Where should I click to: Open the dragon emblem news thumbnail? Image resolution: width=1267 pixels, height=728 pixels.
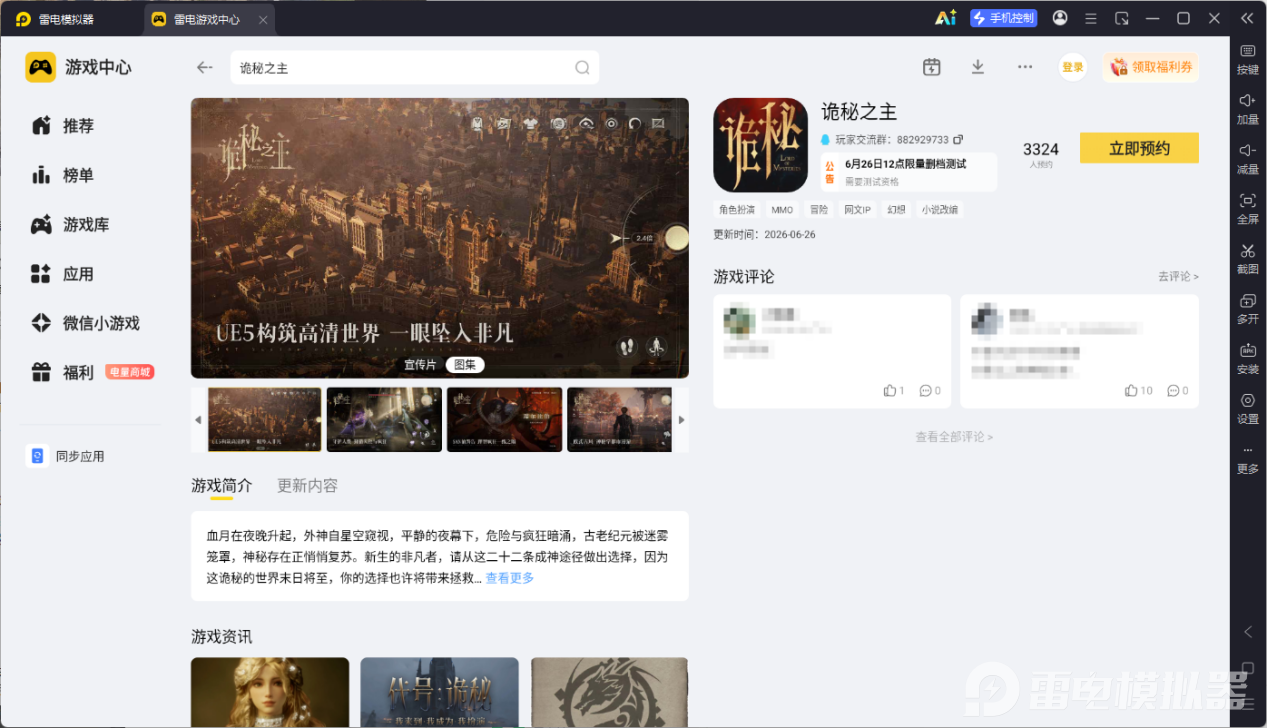pyautogui.click(x=610, y=692)
